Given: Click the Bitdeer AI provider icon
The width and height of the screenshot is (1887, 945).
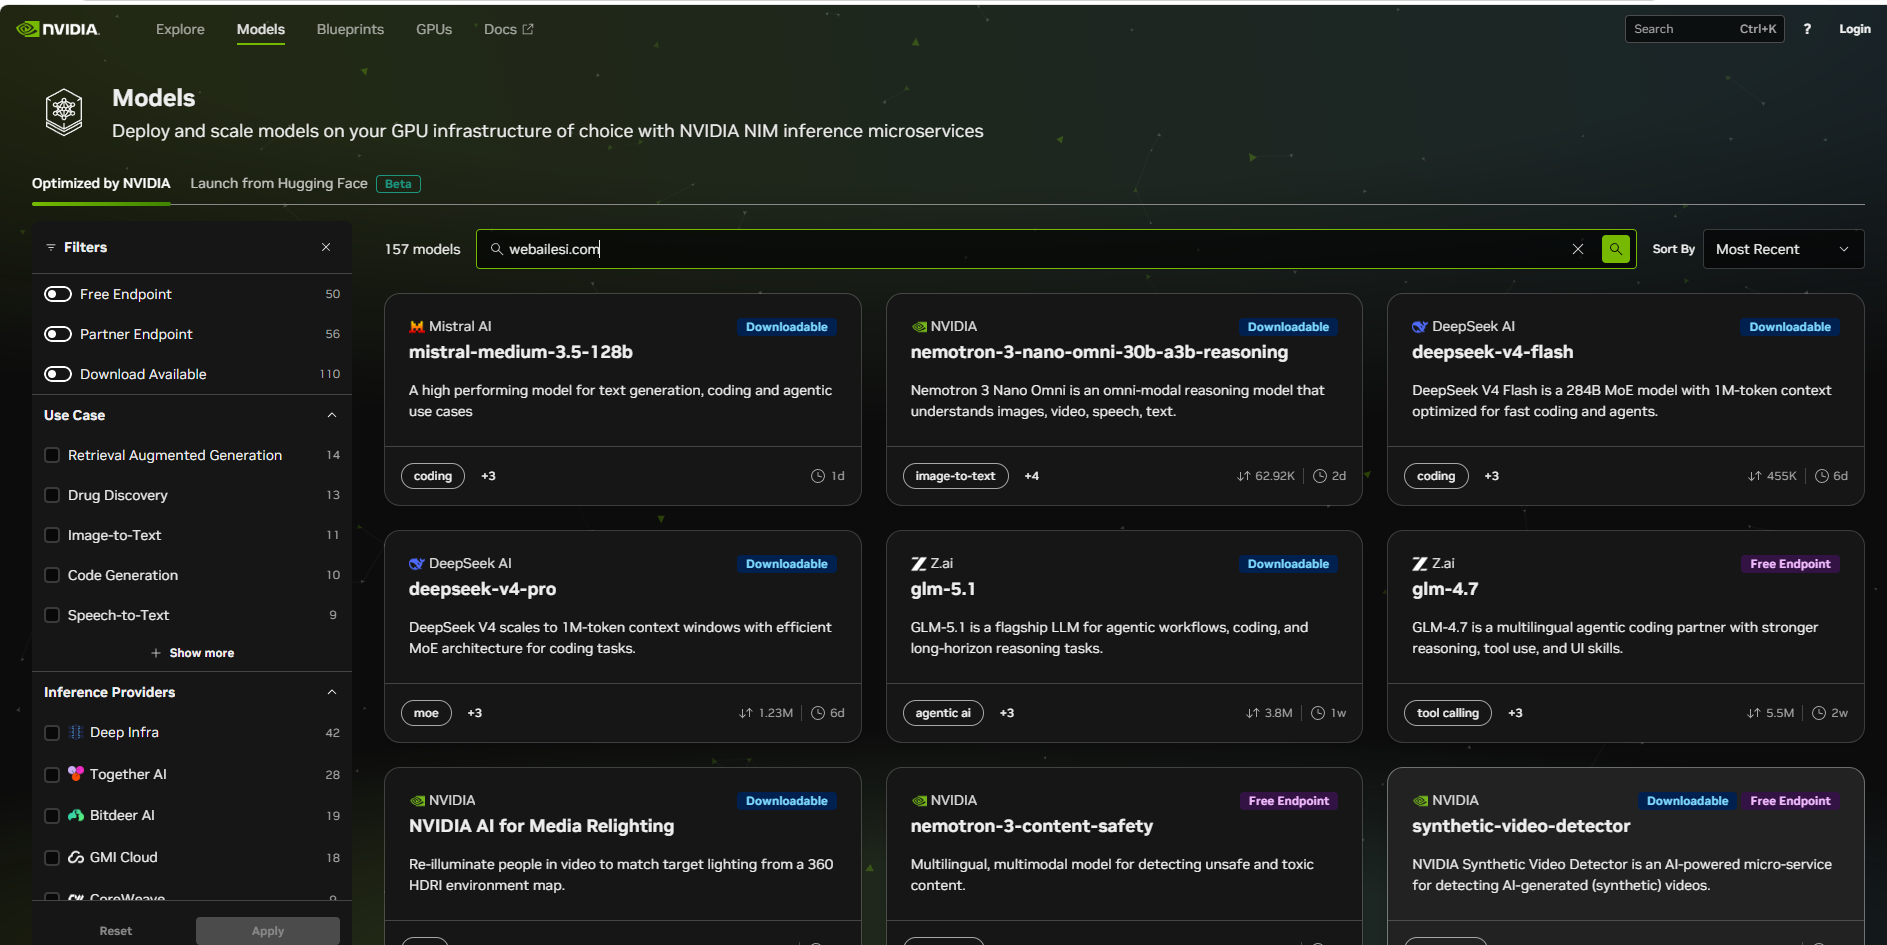Looking at the screenshot, I should (76, 815).
